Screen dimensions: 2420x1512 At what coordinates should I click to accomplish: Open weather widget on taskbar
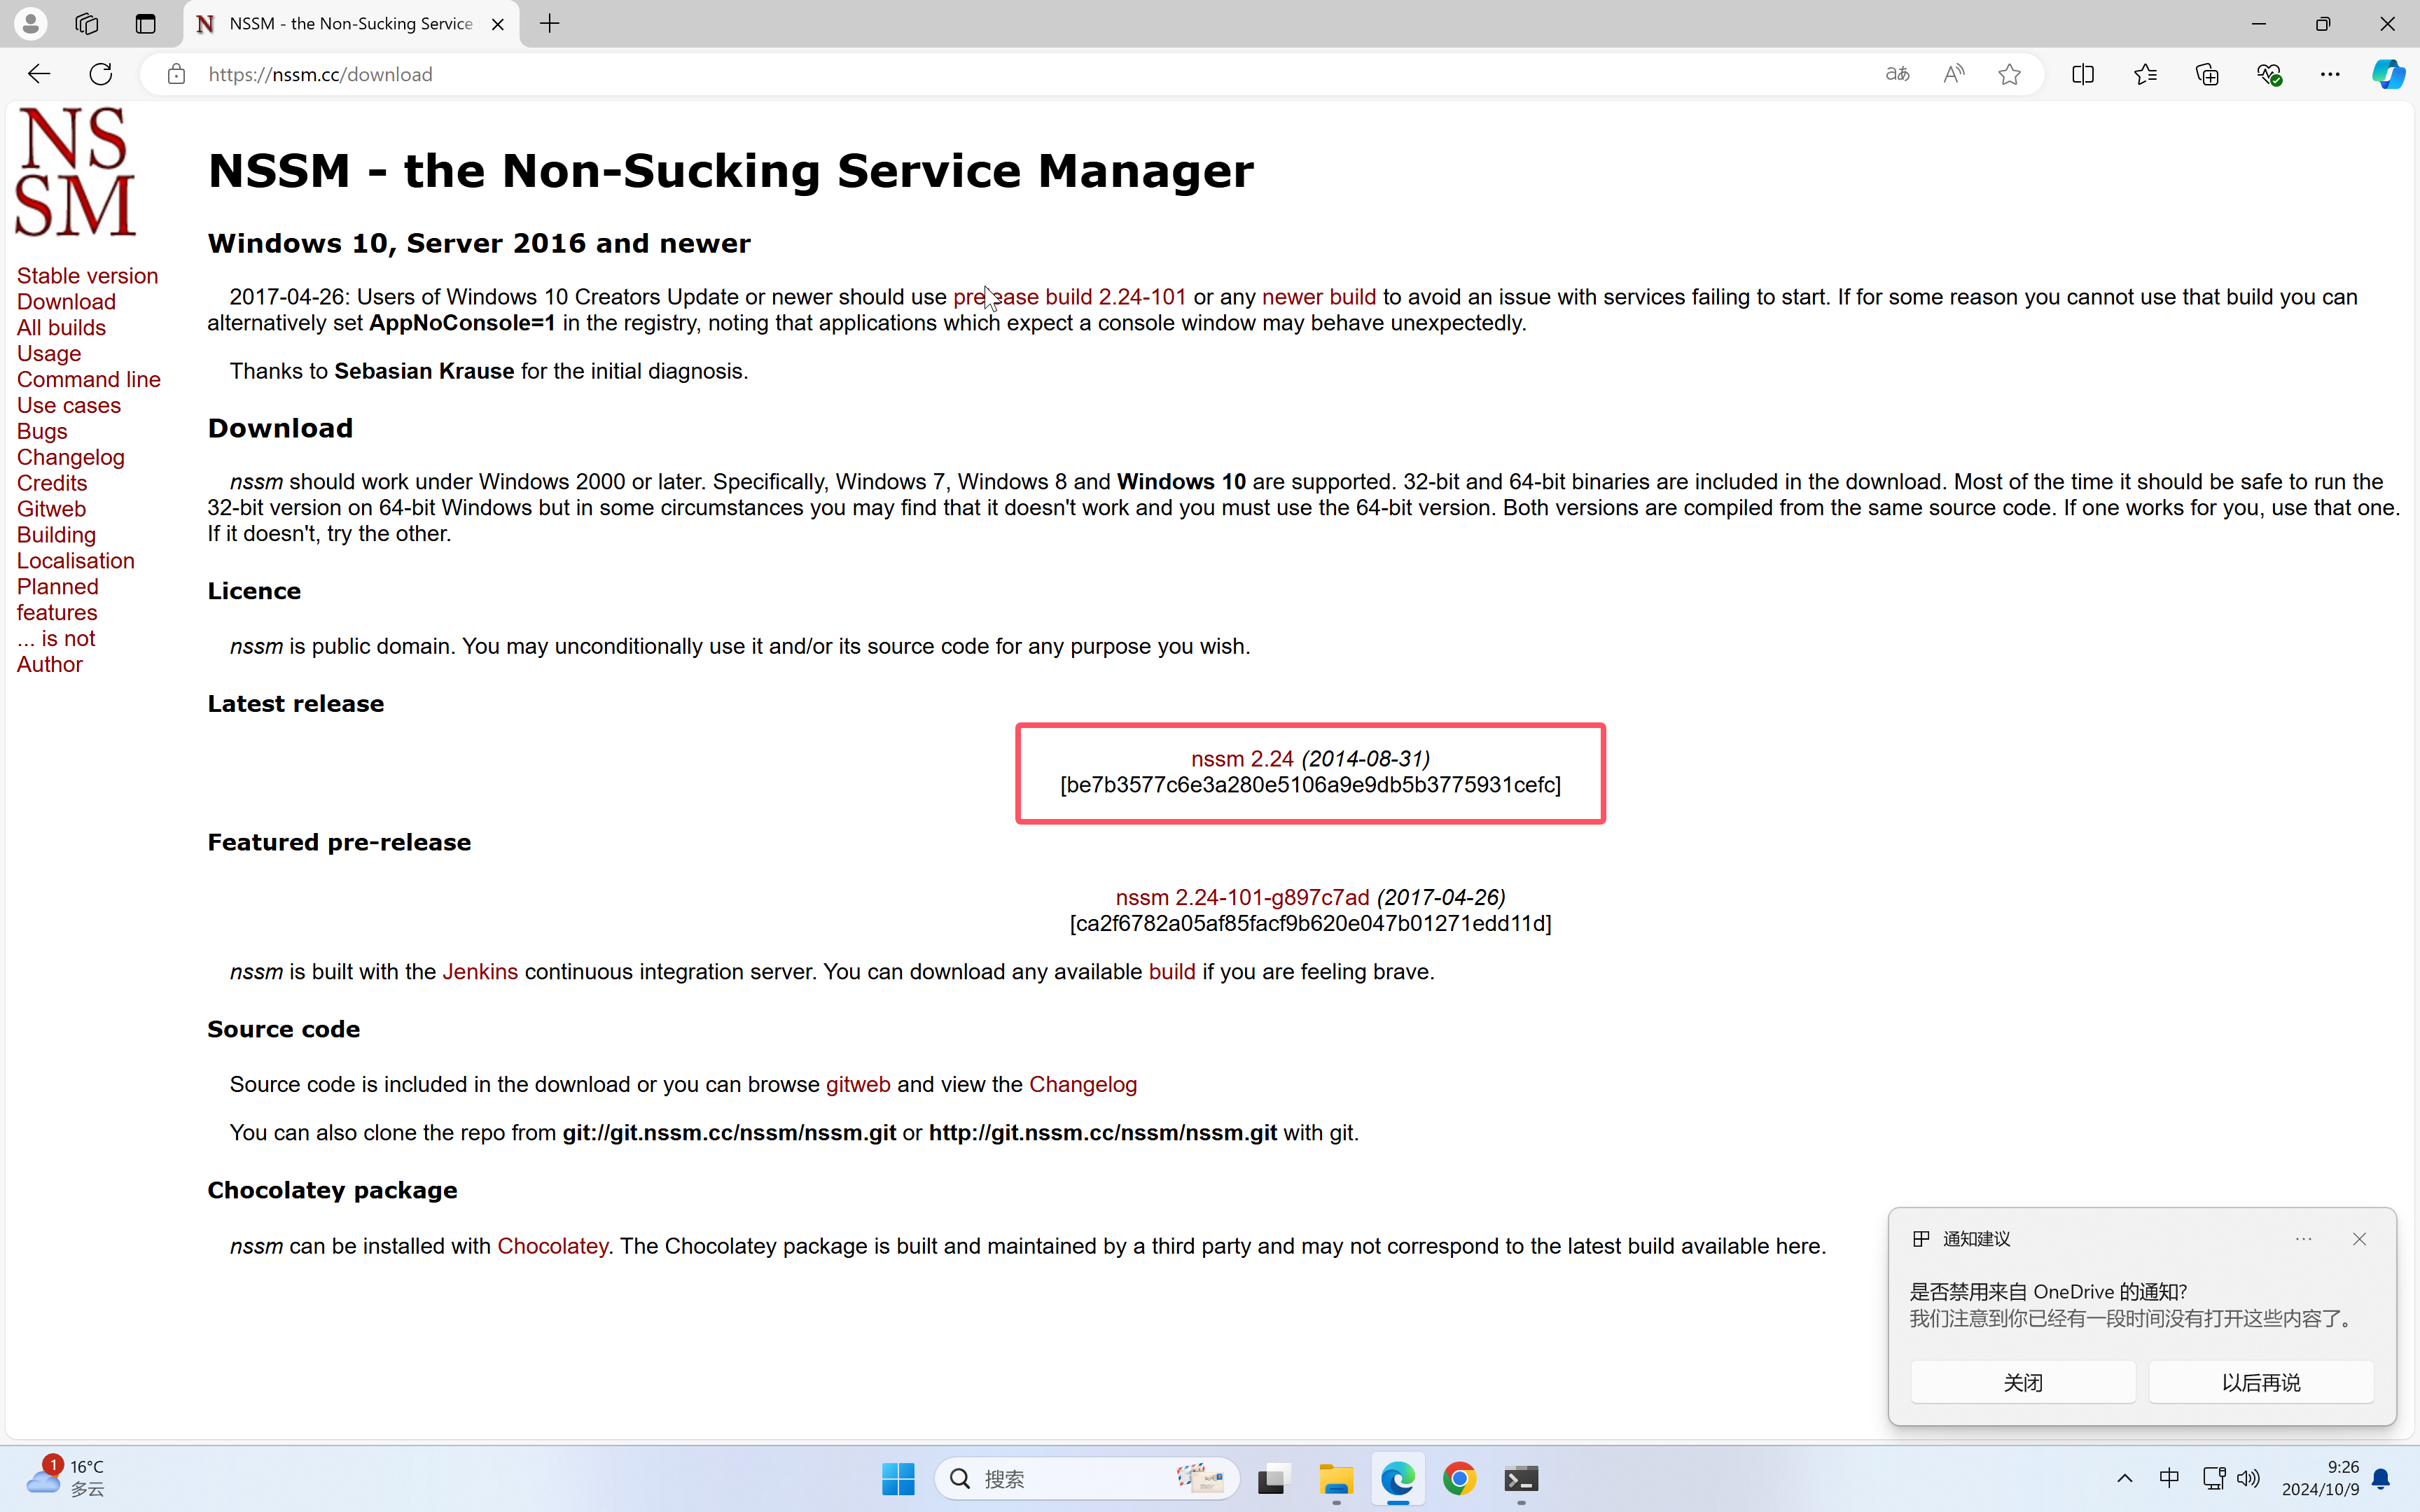point(66,1478)
